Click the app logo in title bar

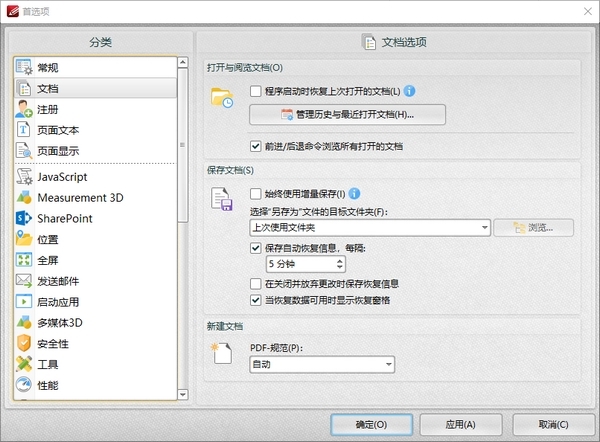(x=13, y=11)
